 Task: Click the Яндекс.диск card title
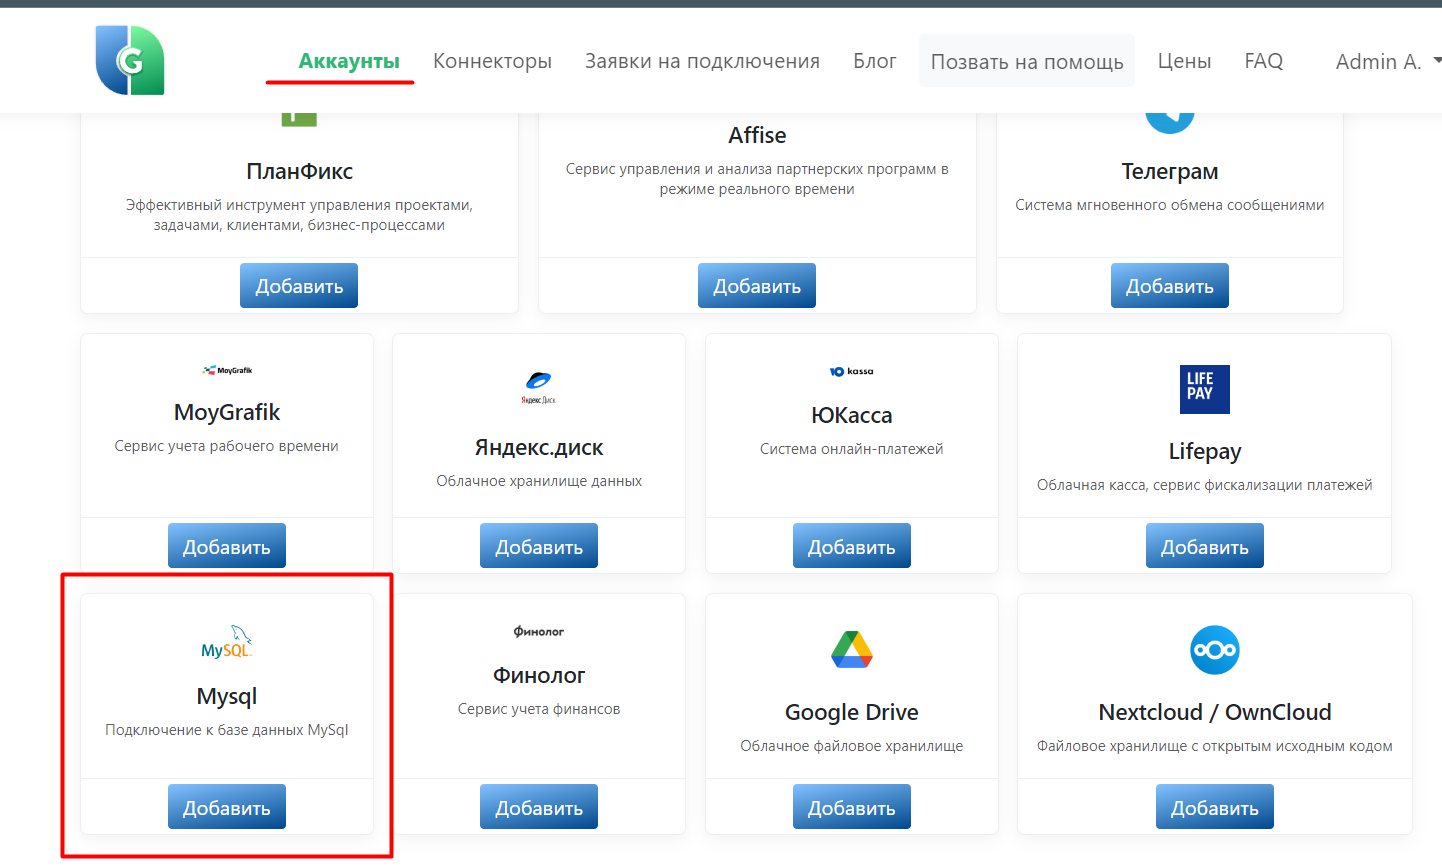539,447
